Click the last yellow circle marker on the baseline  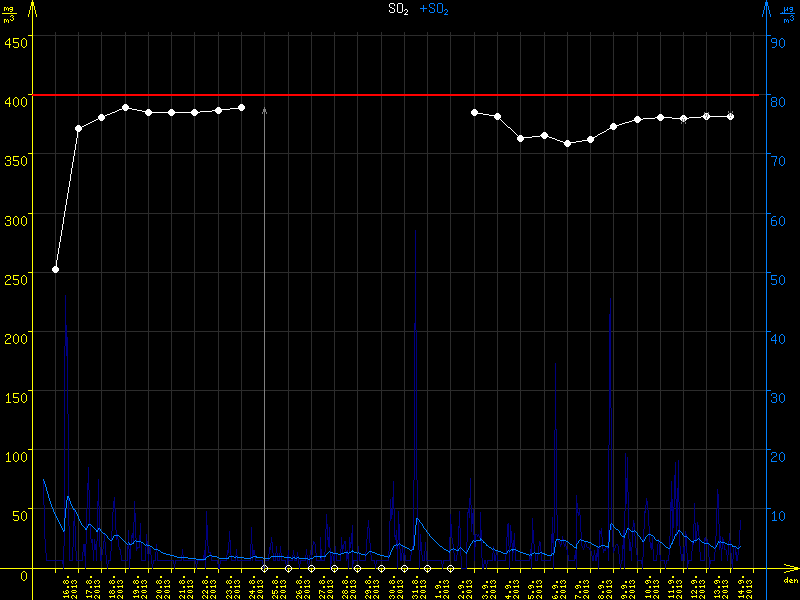click(450, 568)
